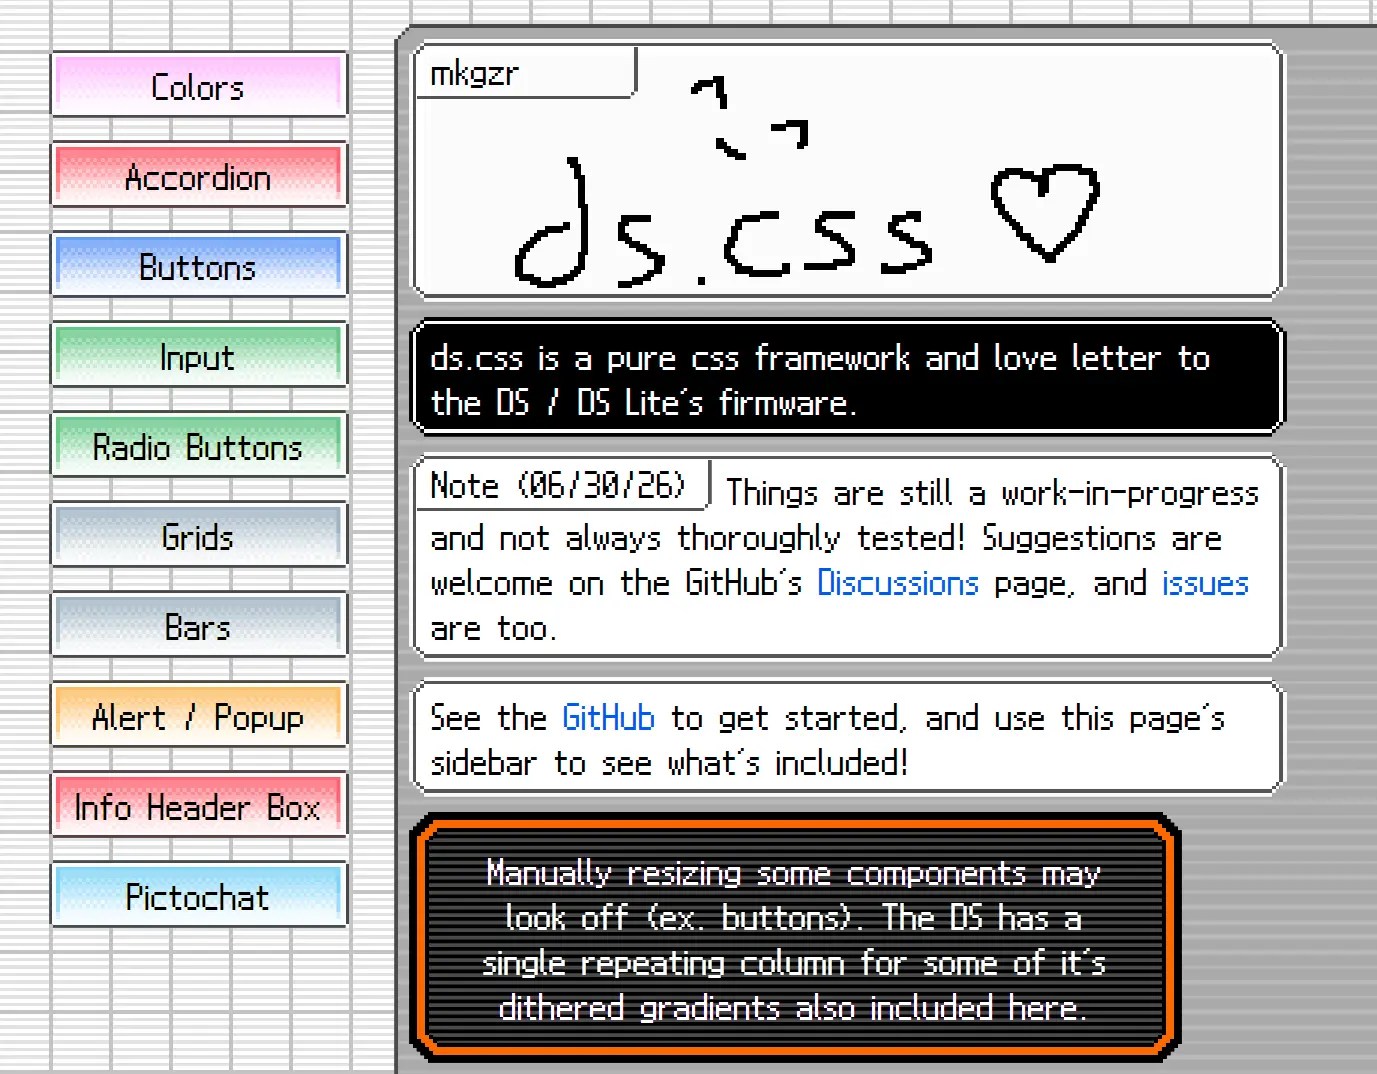Go to the Accordion section
This screenshot has height=1074, width=1377.
(x=199, y=176)
